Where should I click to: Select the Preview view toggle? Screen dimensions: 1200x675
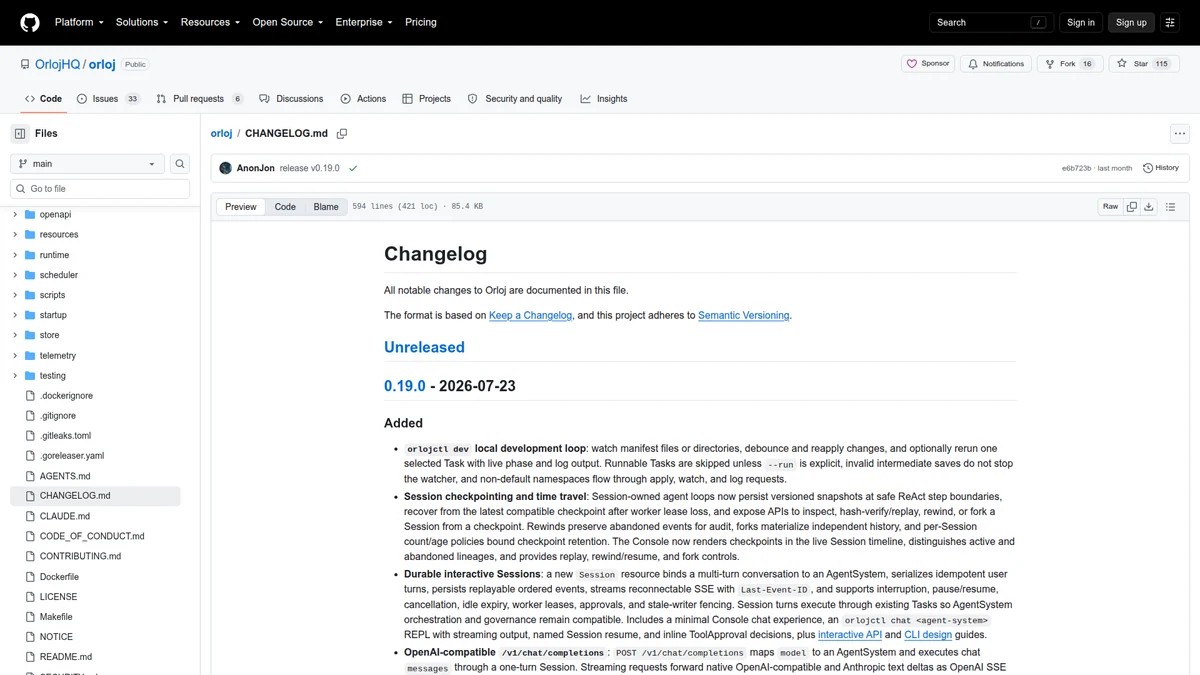click(x=241, y=207)
